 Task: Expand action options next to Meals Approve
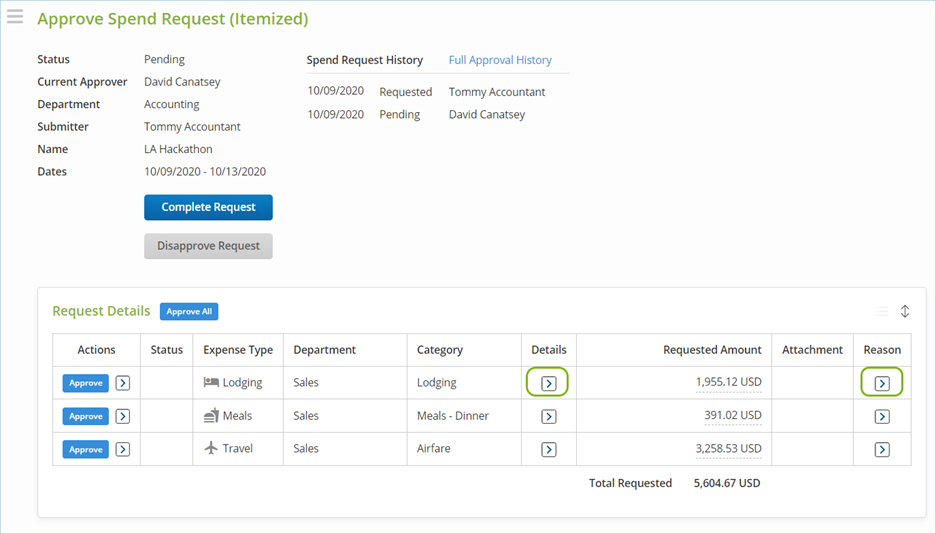click(x=122, y=416)
